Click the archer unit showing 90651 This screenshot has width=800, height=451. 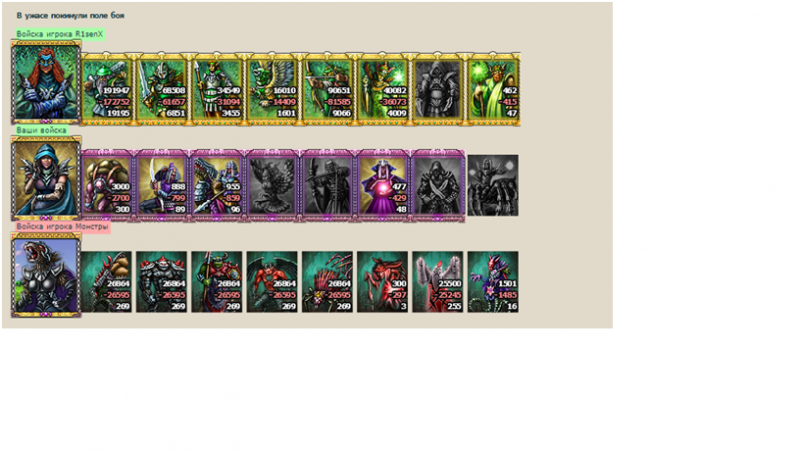(327, 89)
